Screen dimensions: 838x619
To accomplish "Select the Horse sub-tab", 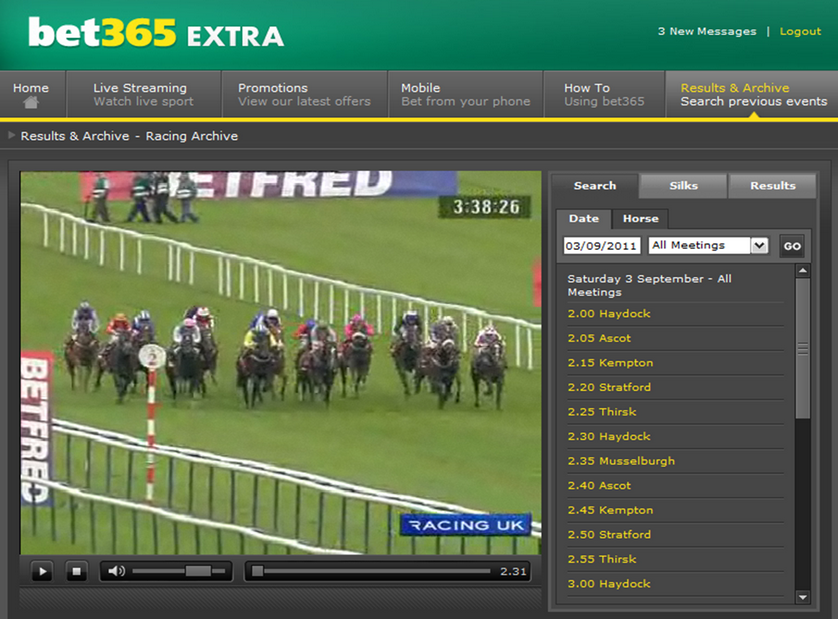I will click(x=640, y=219).
